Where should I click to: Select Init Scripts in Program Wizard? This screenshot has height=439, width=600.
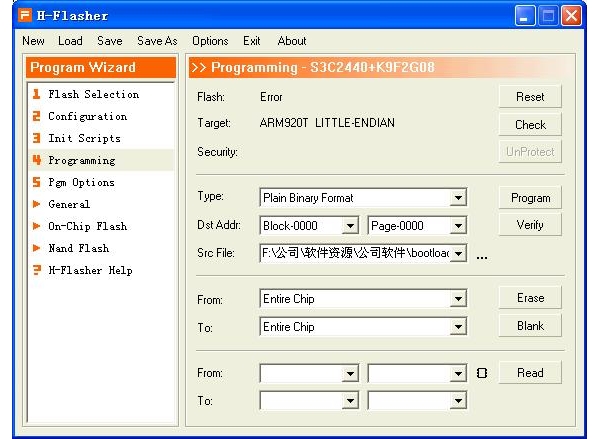[x=84, y=138]
